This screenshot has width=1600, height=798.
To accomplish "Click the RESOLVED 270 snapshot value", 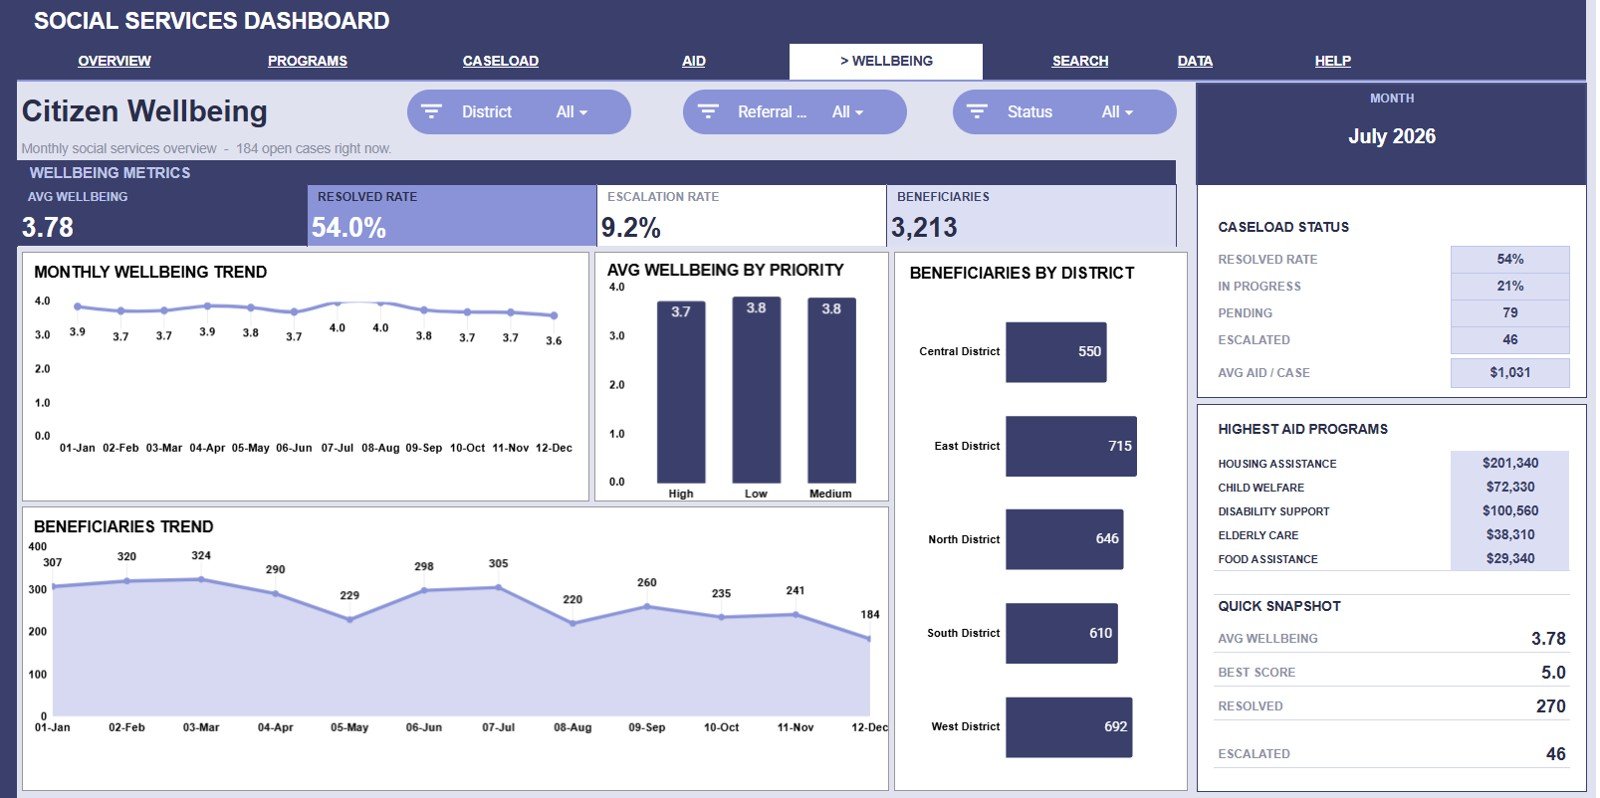I will coord(1551,707).
